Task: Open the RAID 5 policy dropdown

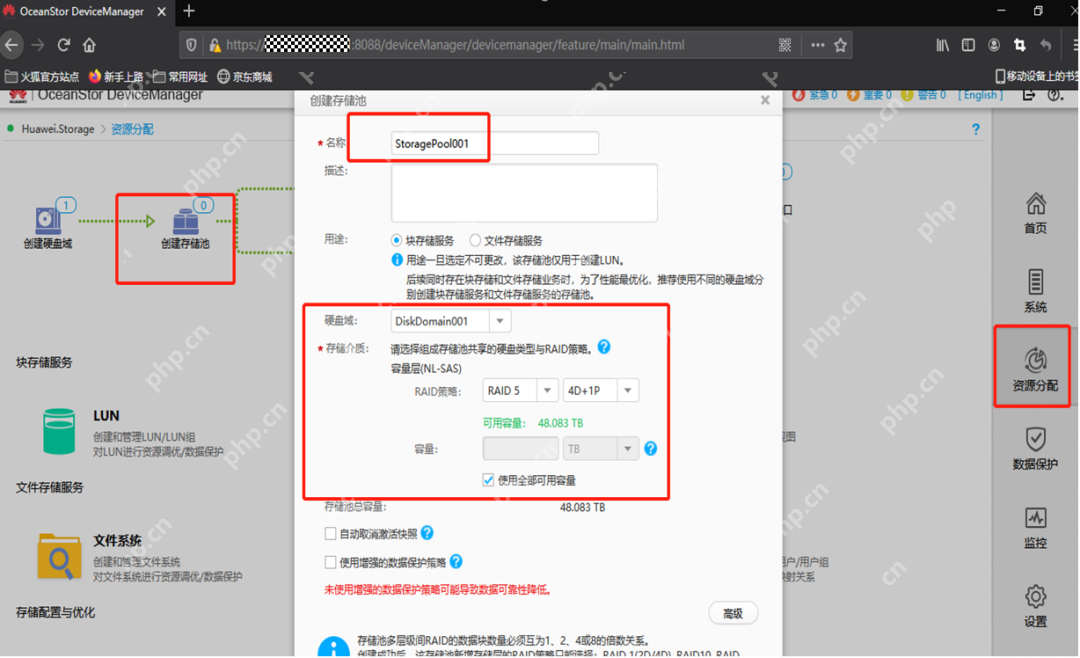Action: click(547, 390)
